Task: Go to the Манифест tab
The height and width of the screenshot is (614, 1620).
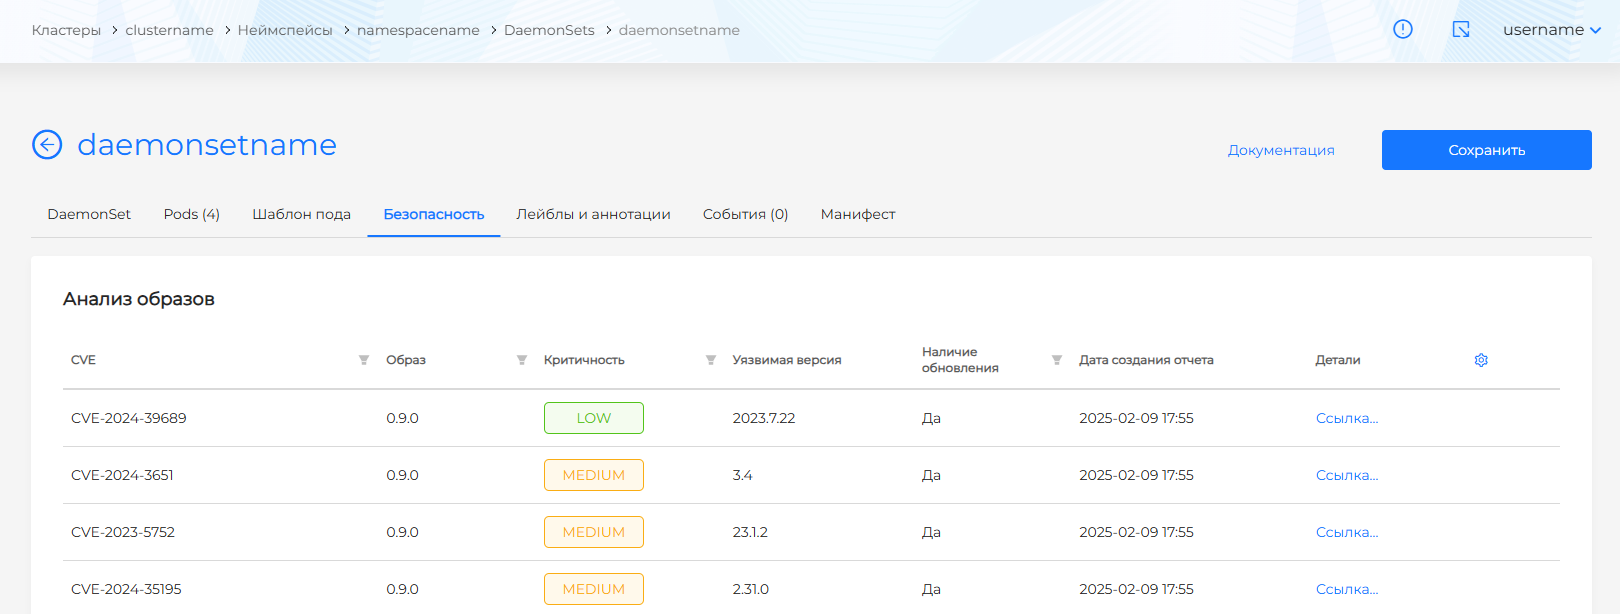Action: pyautogui.click(x=858, y=214)
